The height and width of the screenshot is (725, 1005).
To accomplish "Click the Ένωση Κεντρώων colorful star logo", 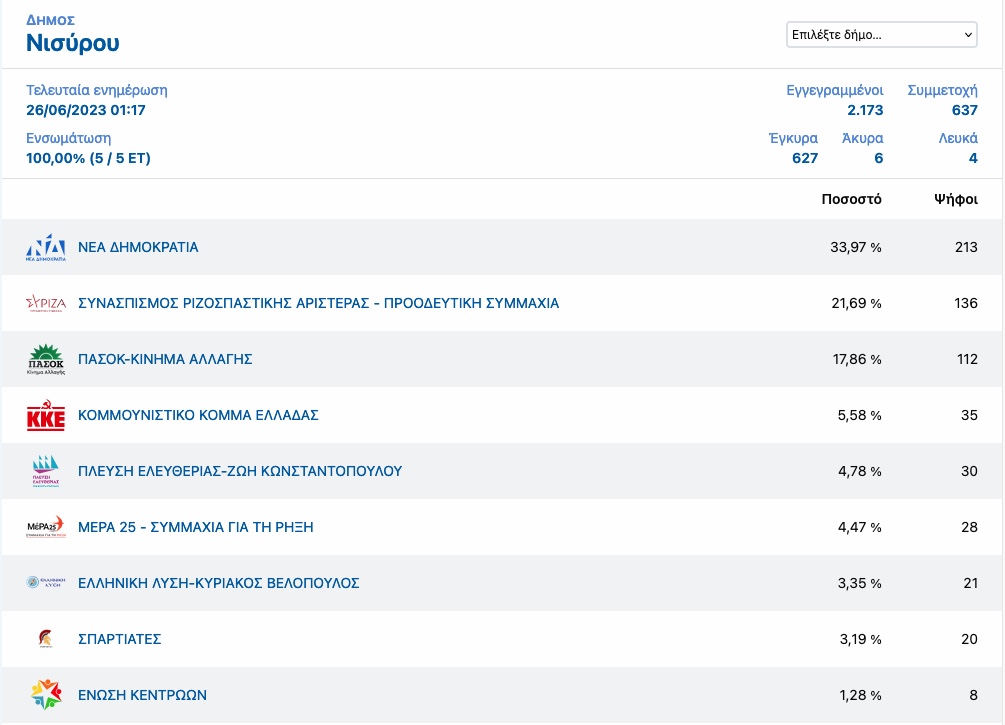I will 46,694.
